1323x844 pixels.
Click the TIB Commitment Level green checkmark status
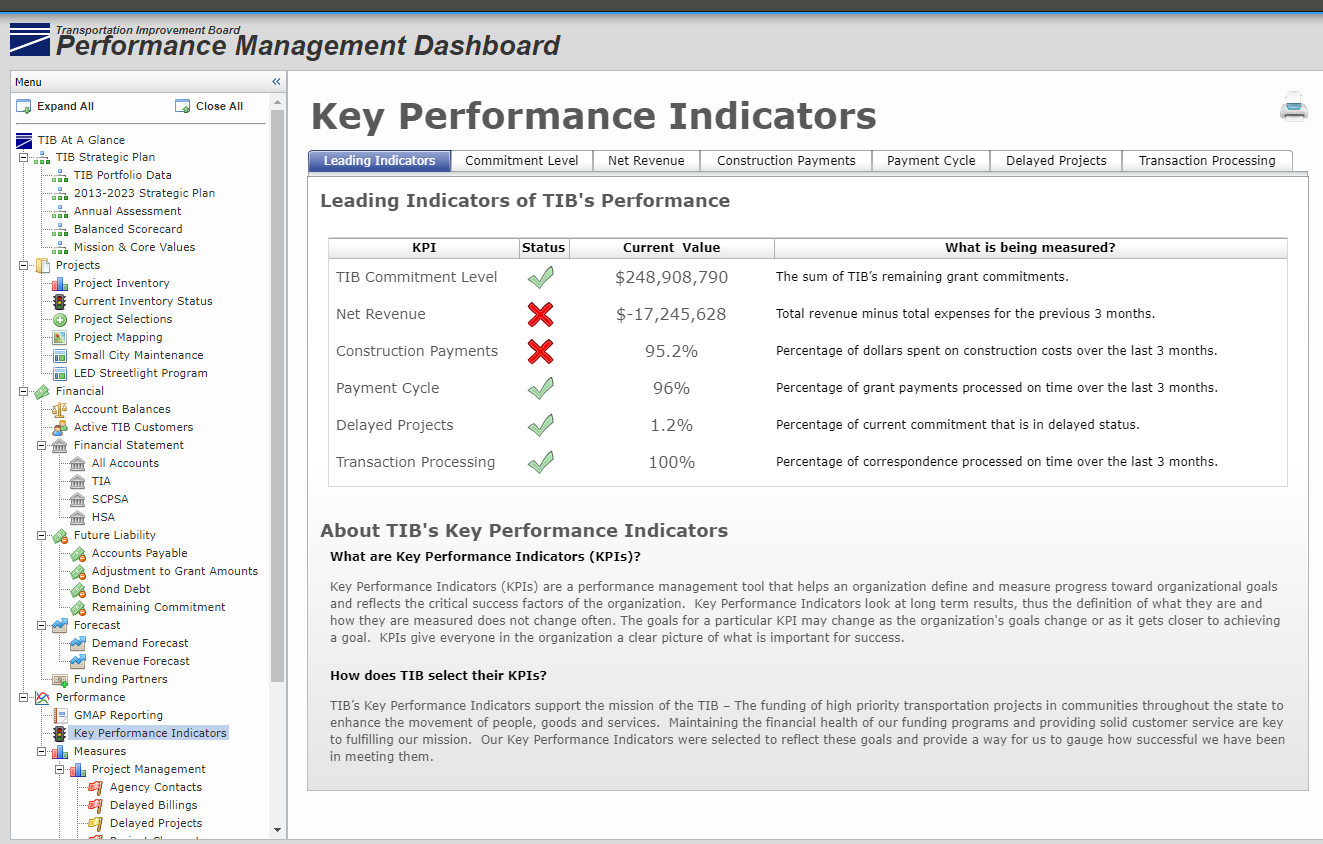pyautogui.click(x=541, y=277)
